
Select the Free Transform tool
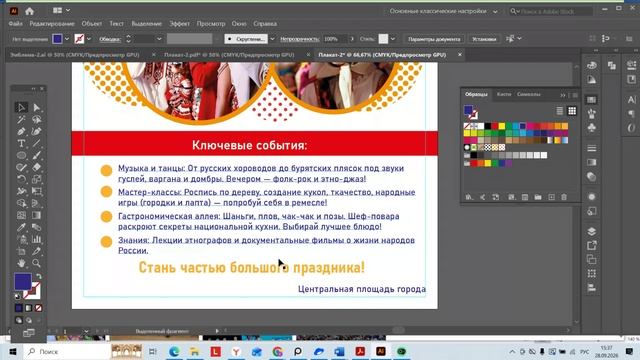[37, 191]
